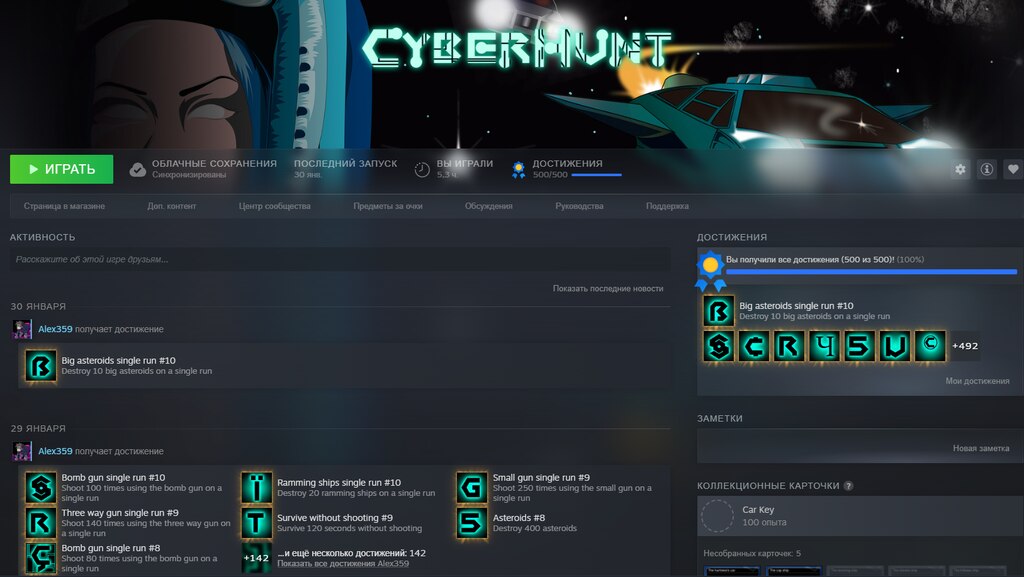
Task: Click the cloud saves status icon
Action: point(138,170)
